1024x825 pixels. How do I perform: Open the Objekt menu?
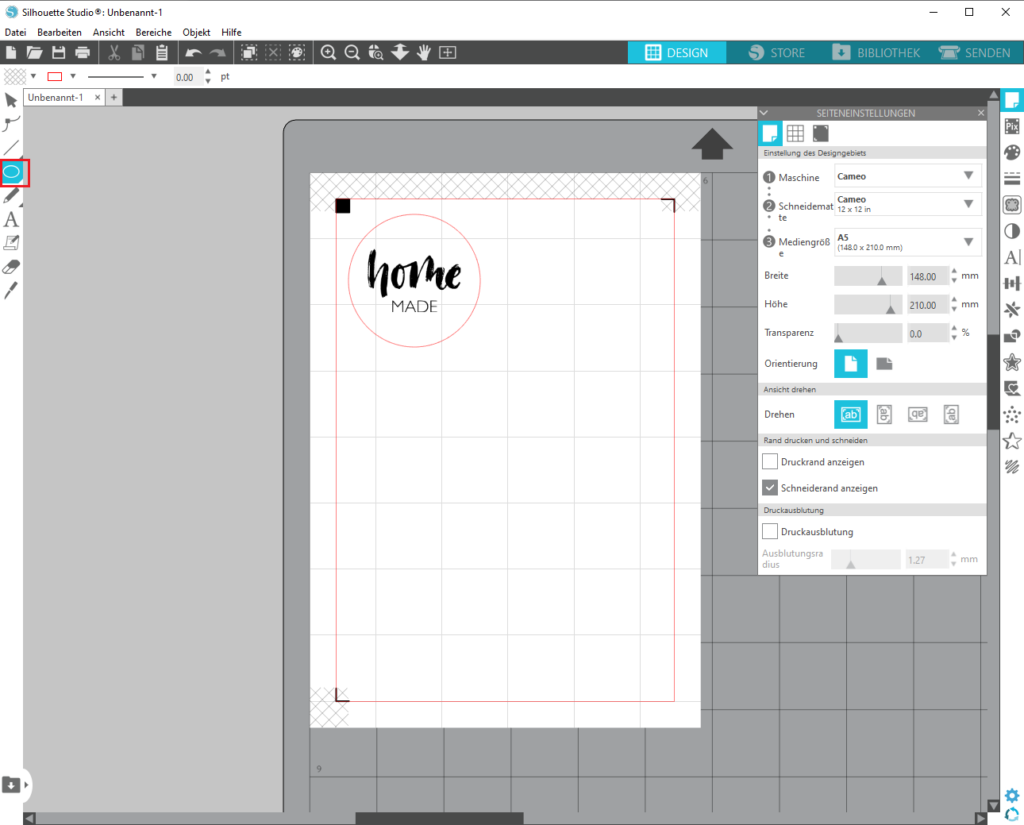pos(196,32)
